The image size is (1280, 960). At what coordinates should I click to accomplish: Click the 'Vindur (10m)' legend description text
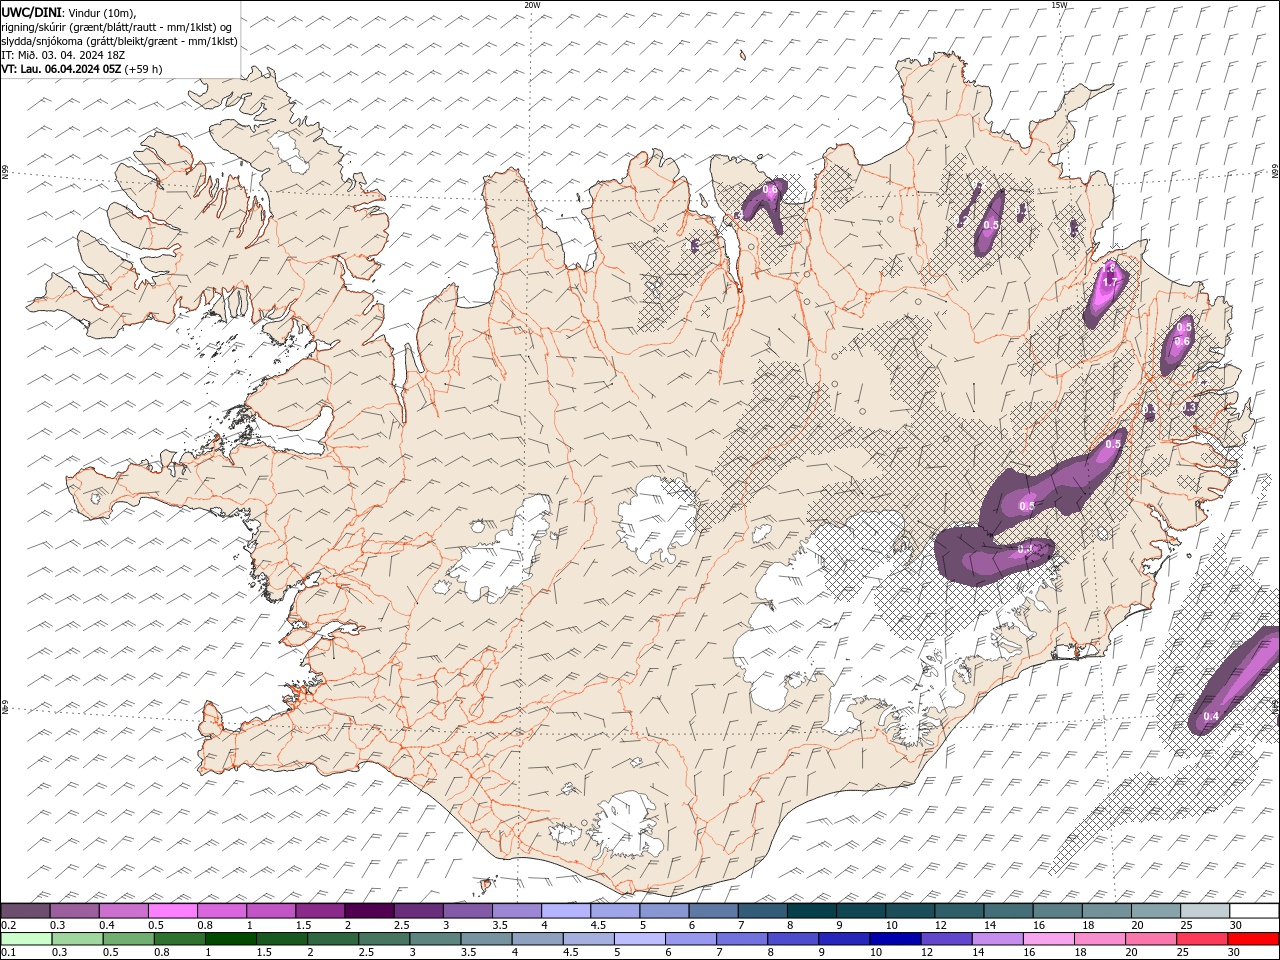tap(102, 12)
